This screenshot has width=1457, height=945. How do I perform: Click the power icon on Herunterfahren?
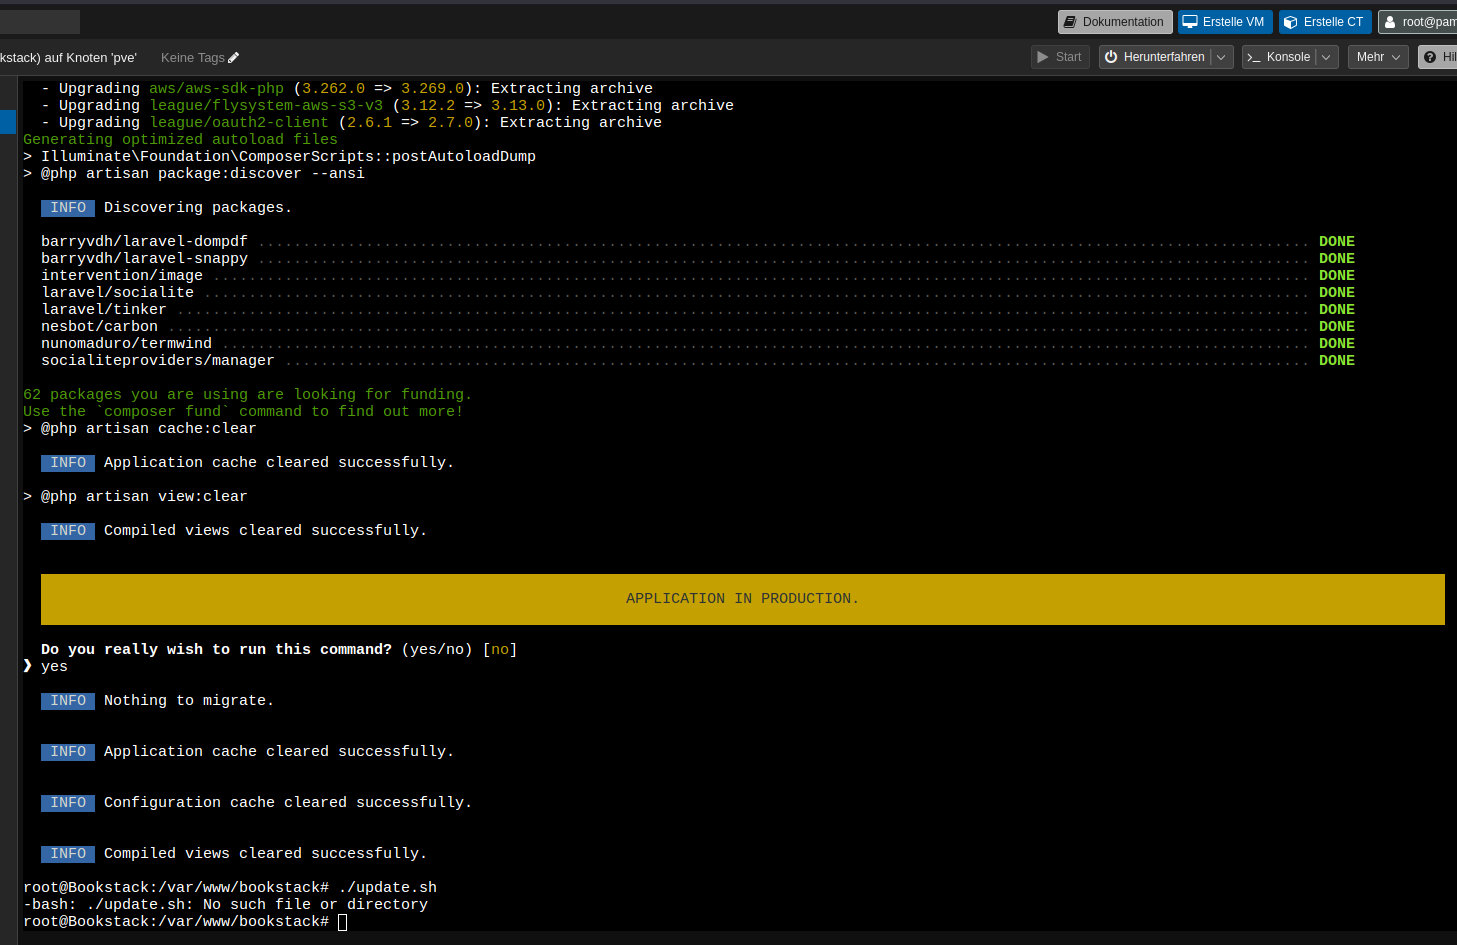[x=1111, y=57]
